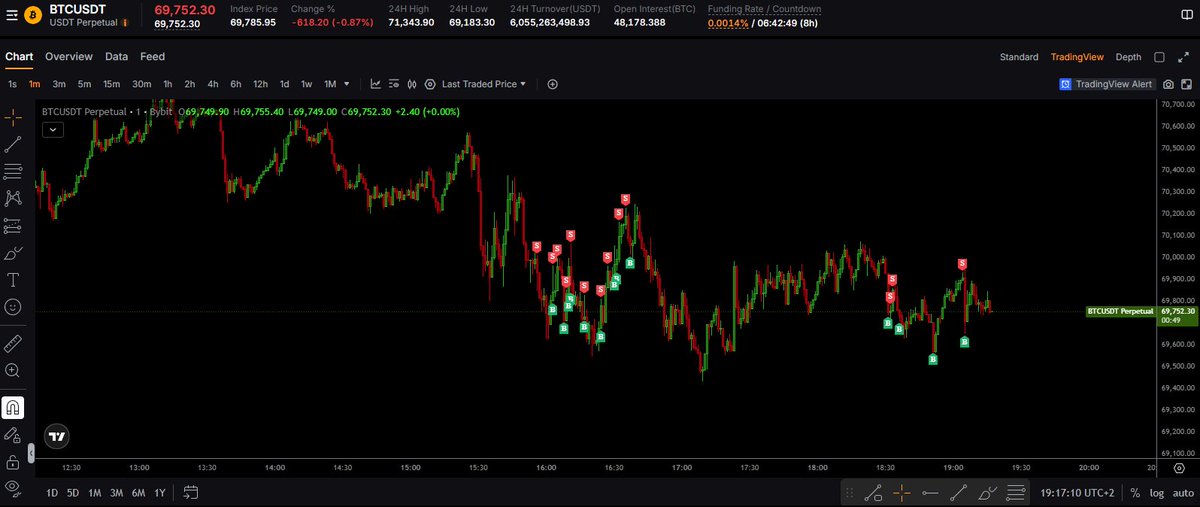Select brush in floating favorites toolbar
Viewport: 1200px width, 507px height.
coord(987,493)
